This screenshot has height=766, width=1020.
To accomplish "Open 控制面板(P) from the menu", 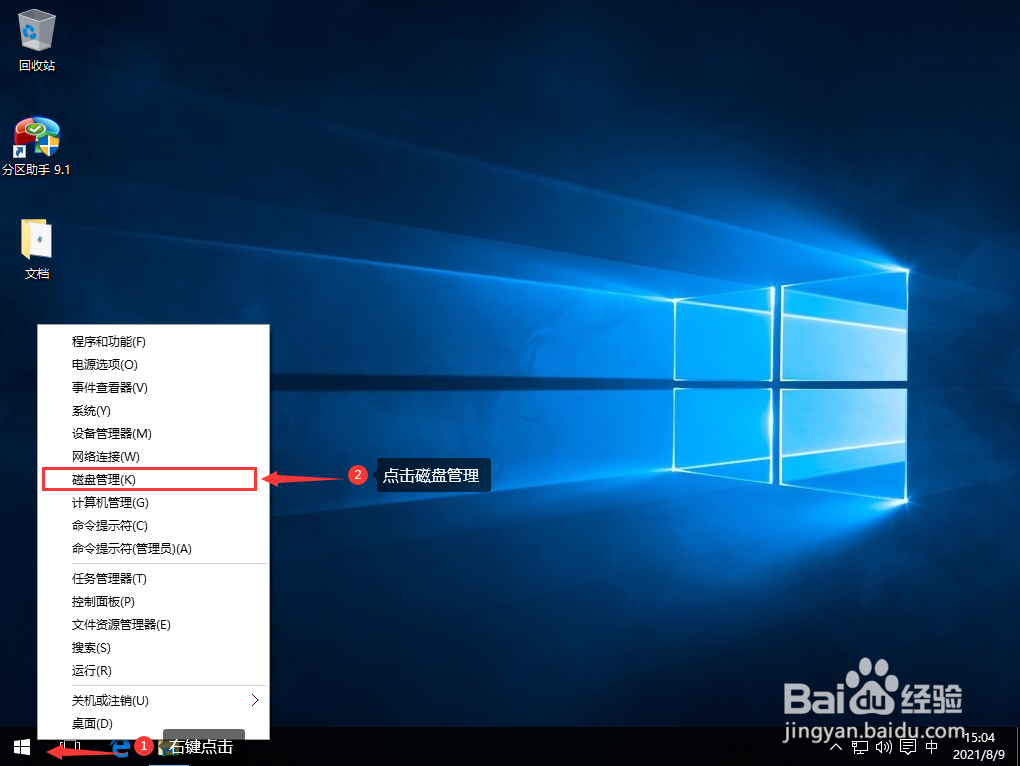I will coord(154,601).
